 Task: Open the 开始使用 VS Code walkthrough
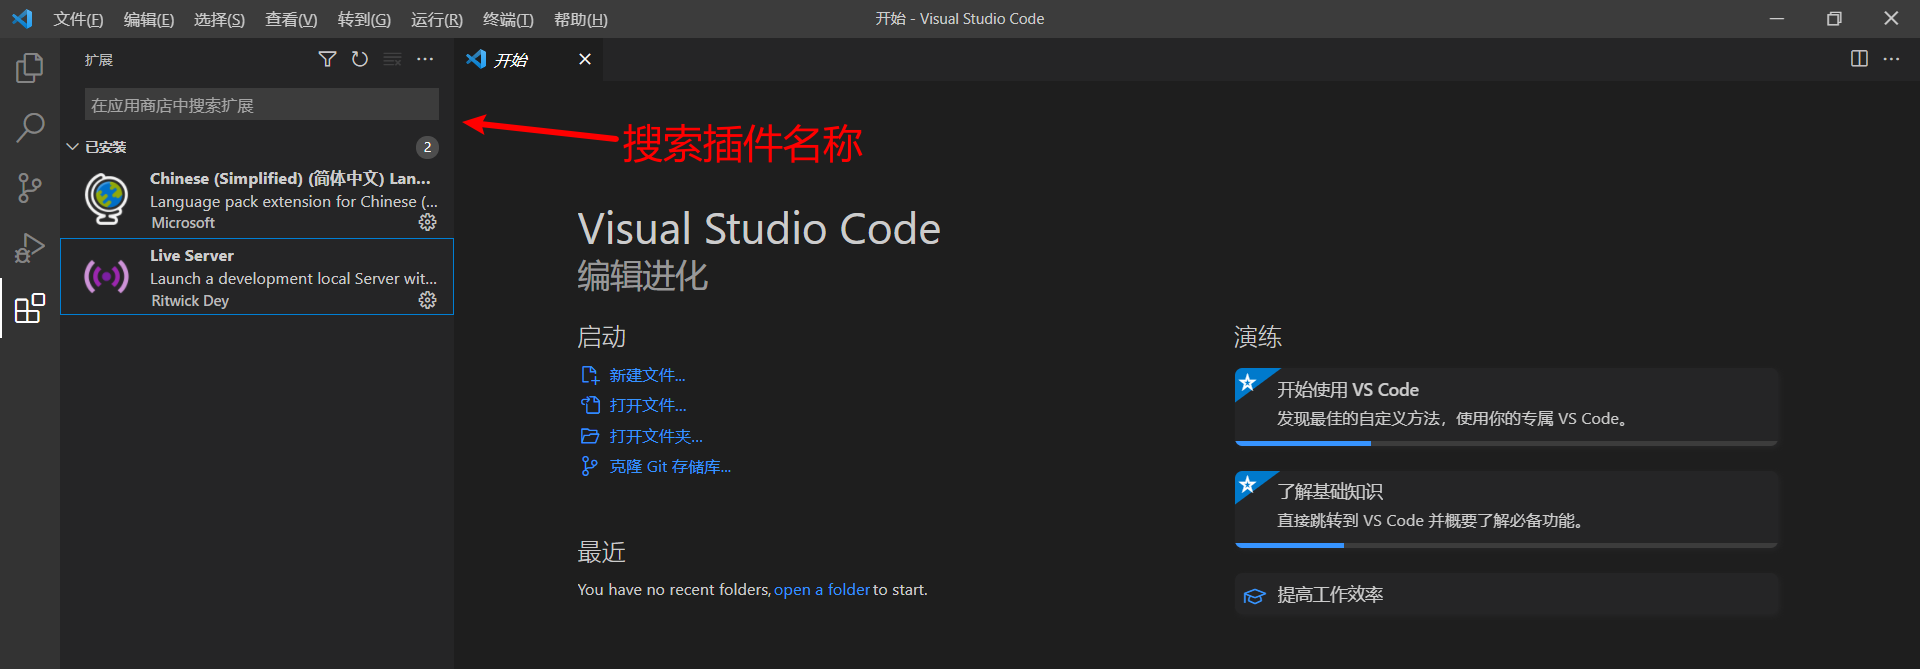(1506, 405)
